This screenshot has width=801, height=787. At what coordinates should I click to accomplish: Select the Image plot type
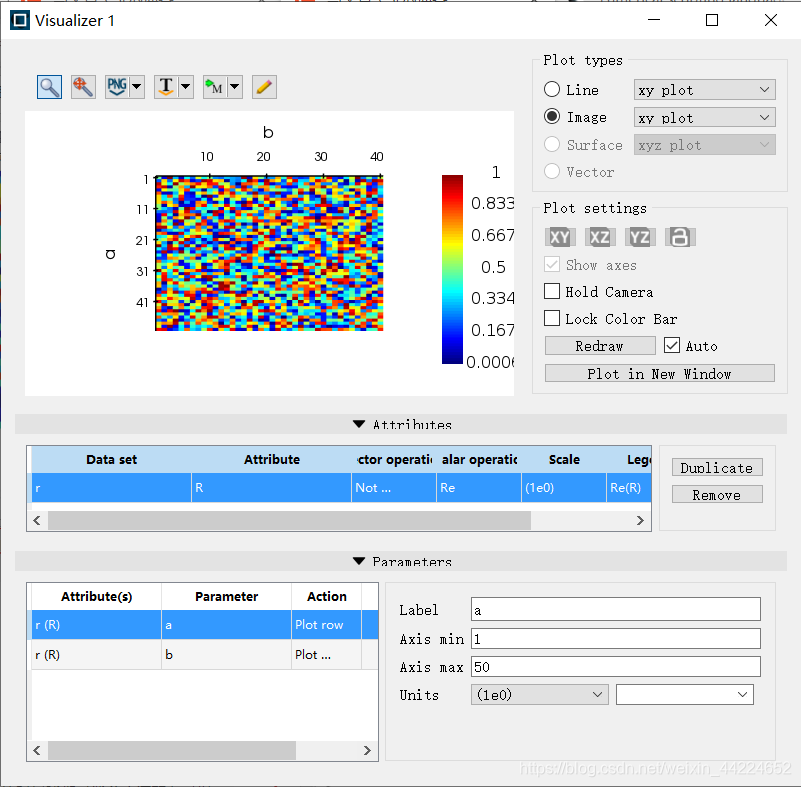tap(552, 116)
